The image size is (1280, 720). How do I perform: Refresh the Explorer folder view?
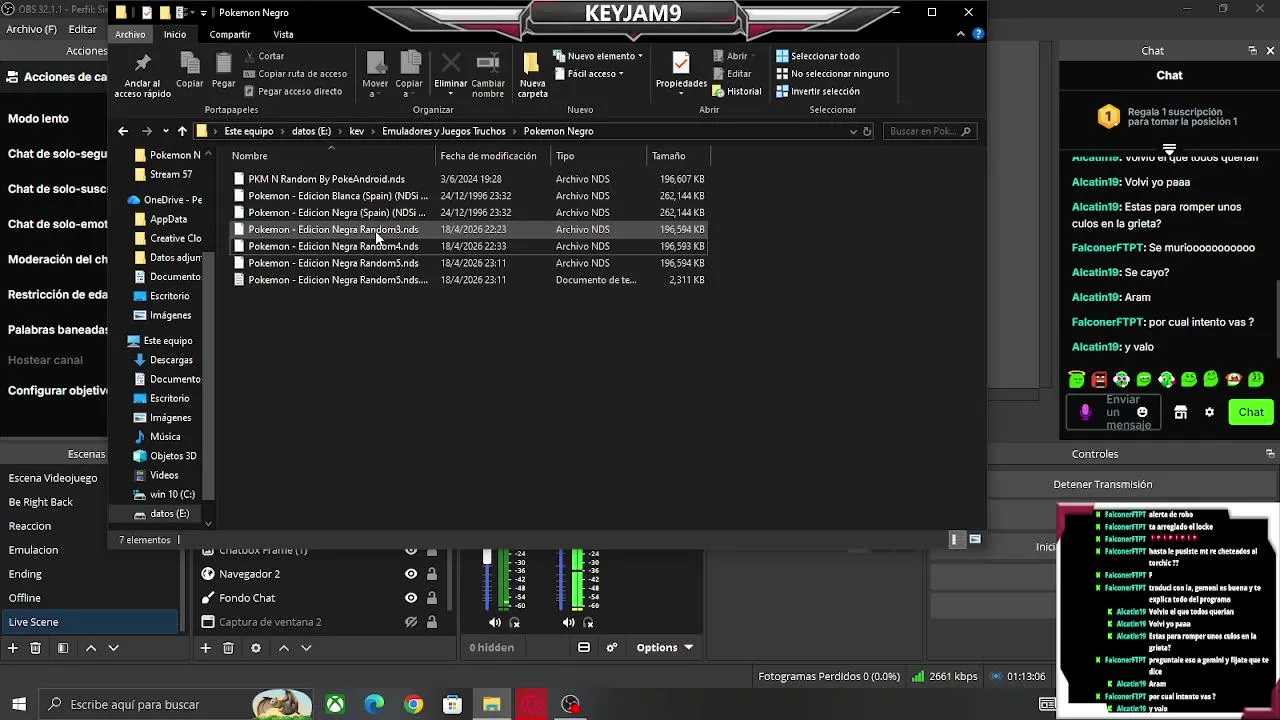click(x=867, y=131)
